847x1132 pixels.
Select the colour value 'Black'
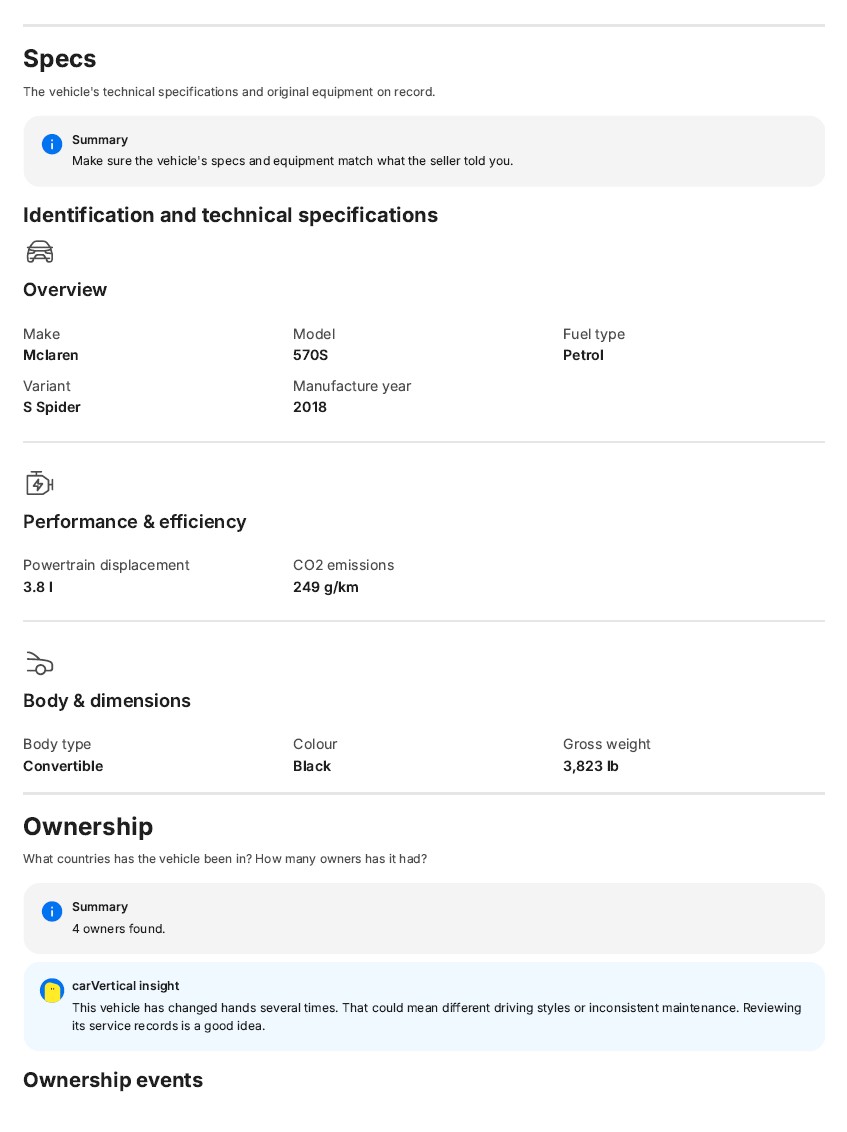[312, 766]
